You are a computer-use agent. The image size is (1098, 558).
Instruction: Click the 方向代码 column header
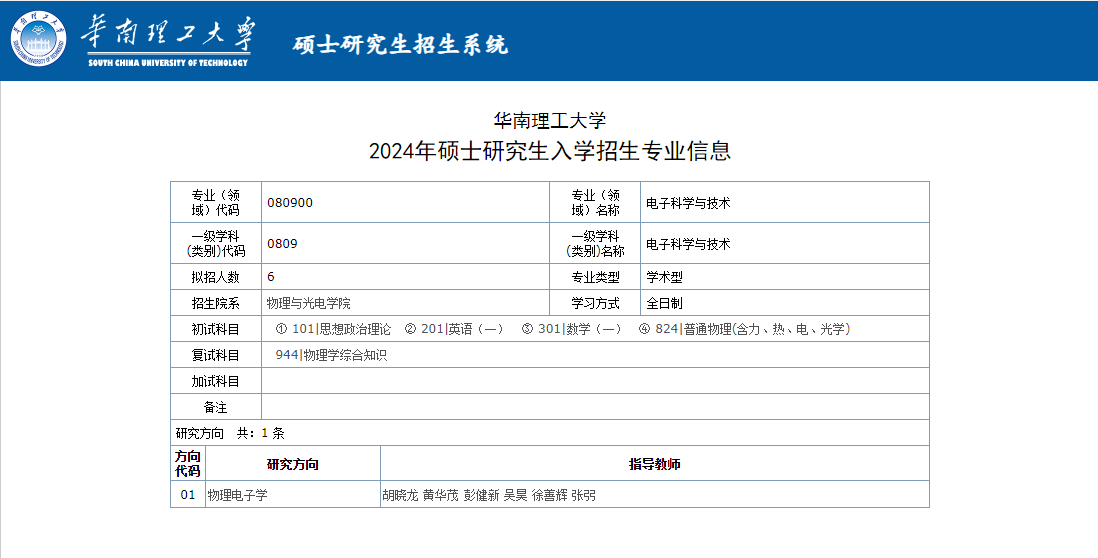pyautogui.click(x=188, y=463)
